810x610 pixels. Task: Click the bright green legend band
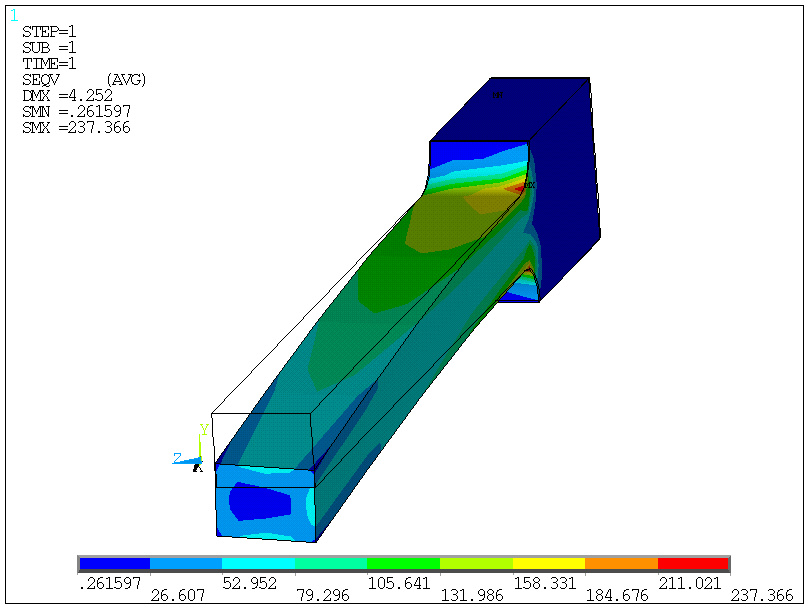403,564
